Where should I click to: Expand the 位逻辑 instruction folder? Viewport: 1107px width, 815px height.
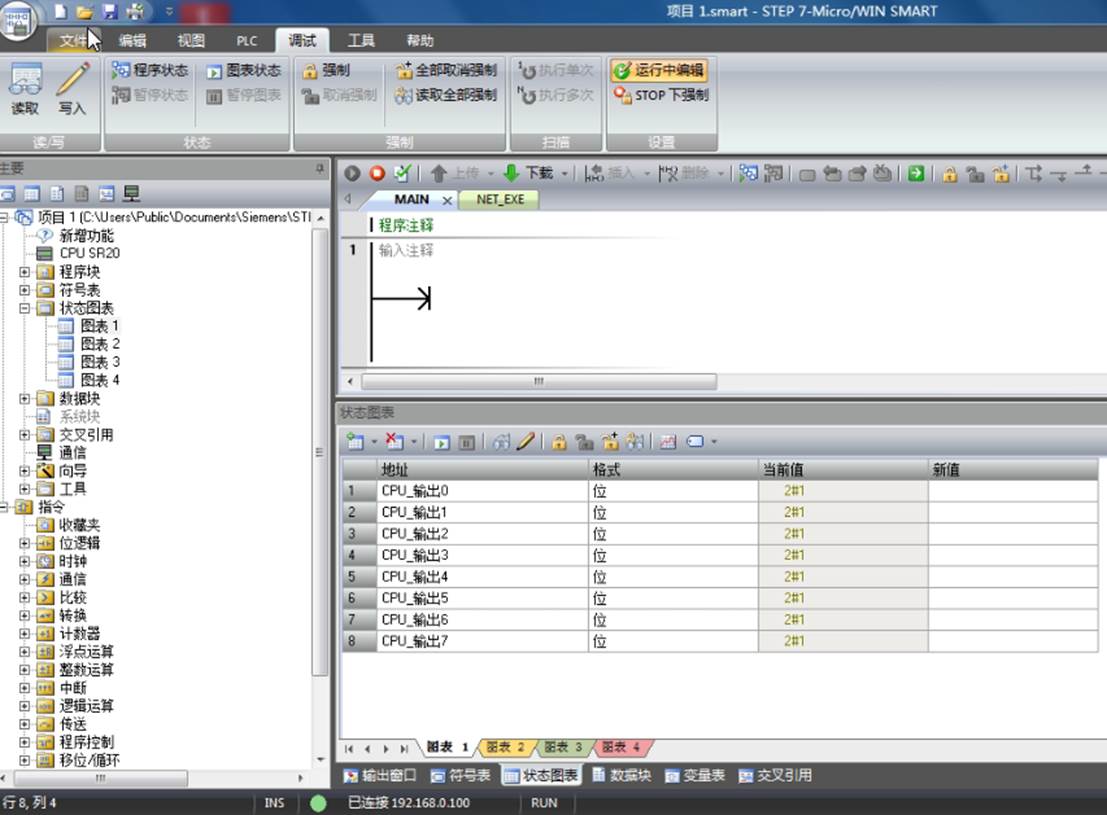[25, 543]
